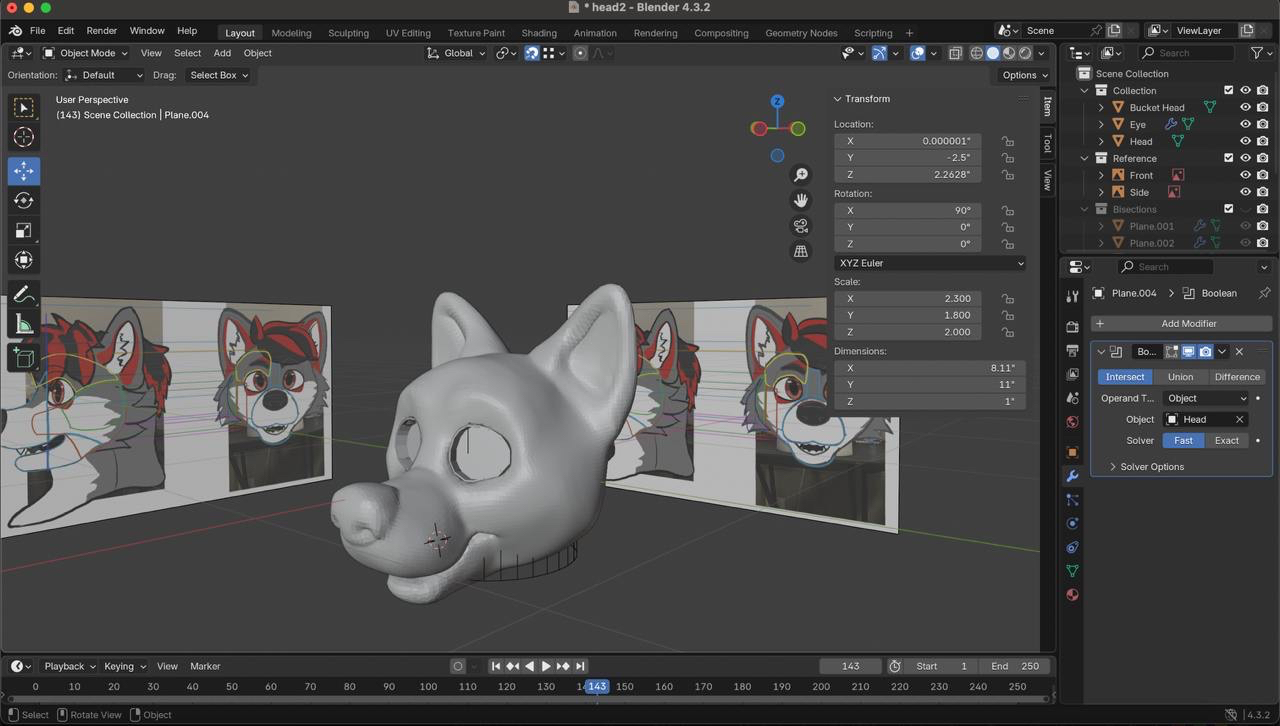Set boolean operation to Union
Viewport: 1280px width, 726px height.
point(1180,377)
